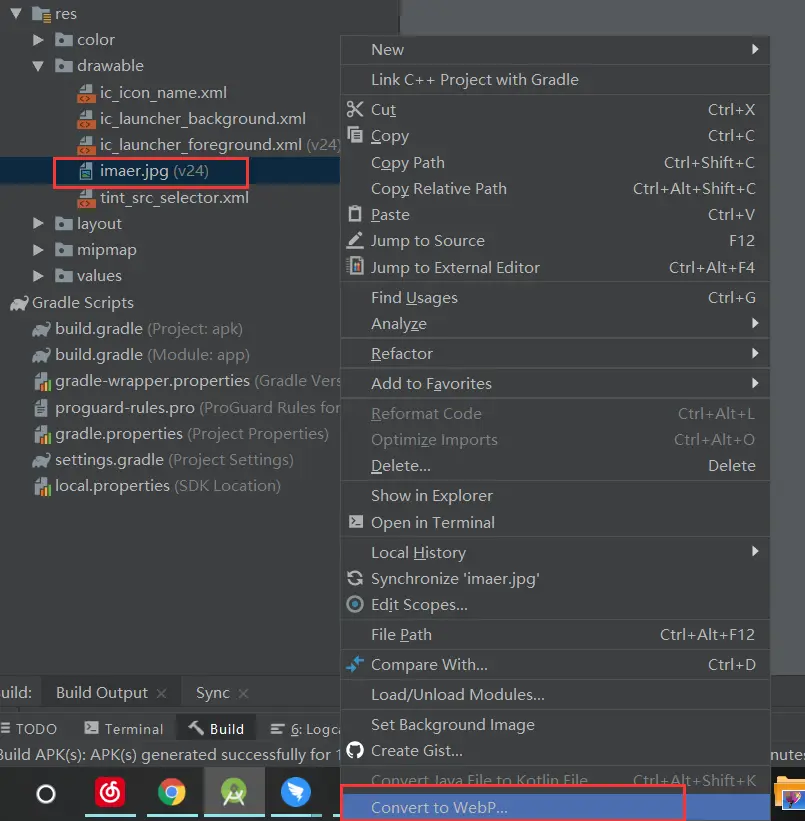805x821 pixels.
Task: Click the imaer.jpg image file icon
Action: pyautogui.click(x=86, y=171)
